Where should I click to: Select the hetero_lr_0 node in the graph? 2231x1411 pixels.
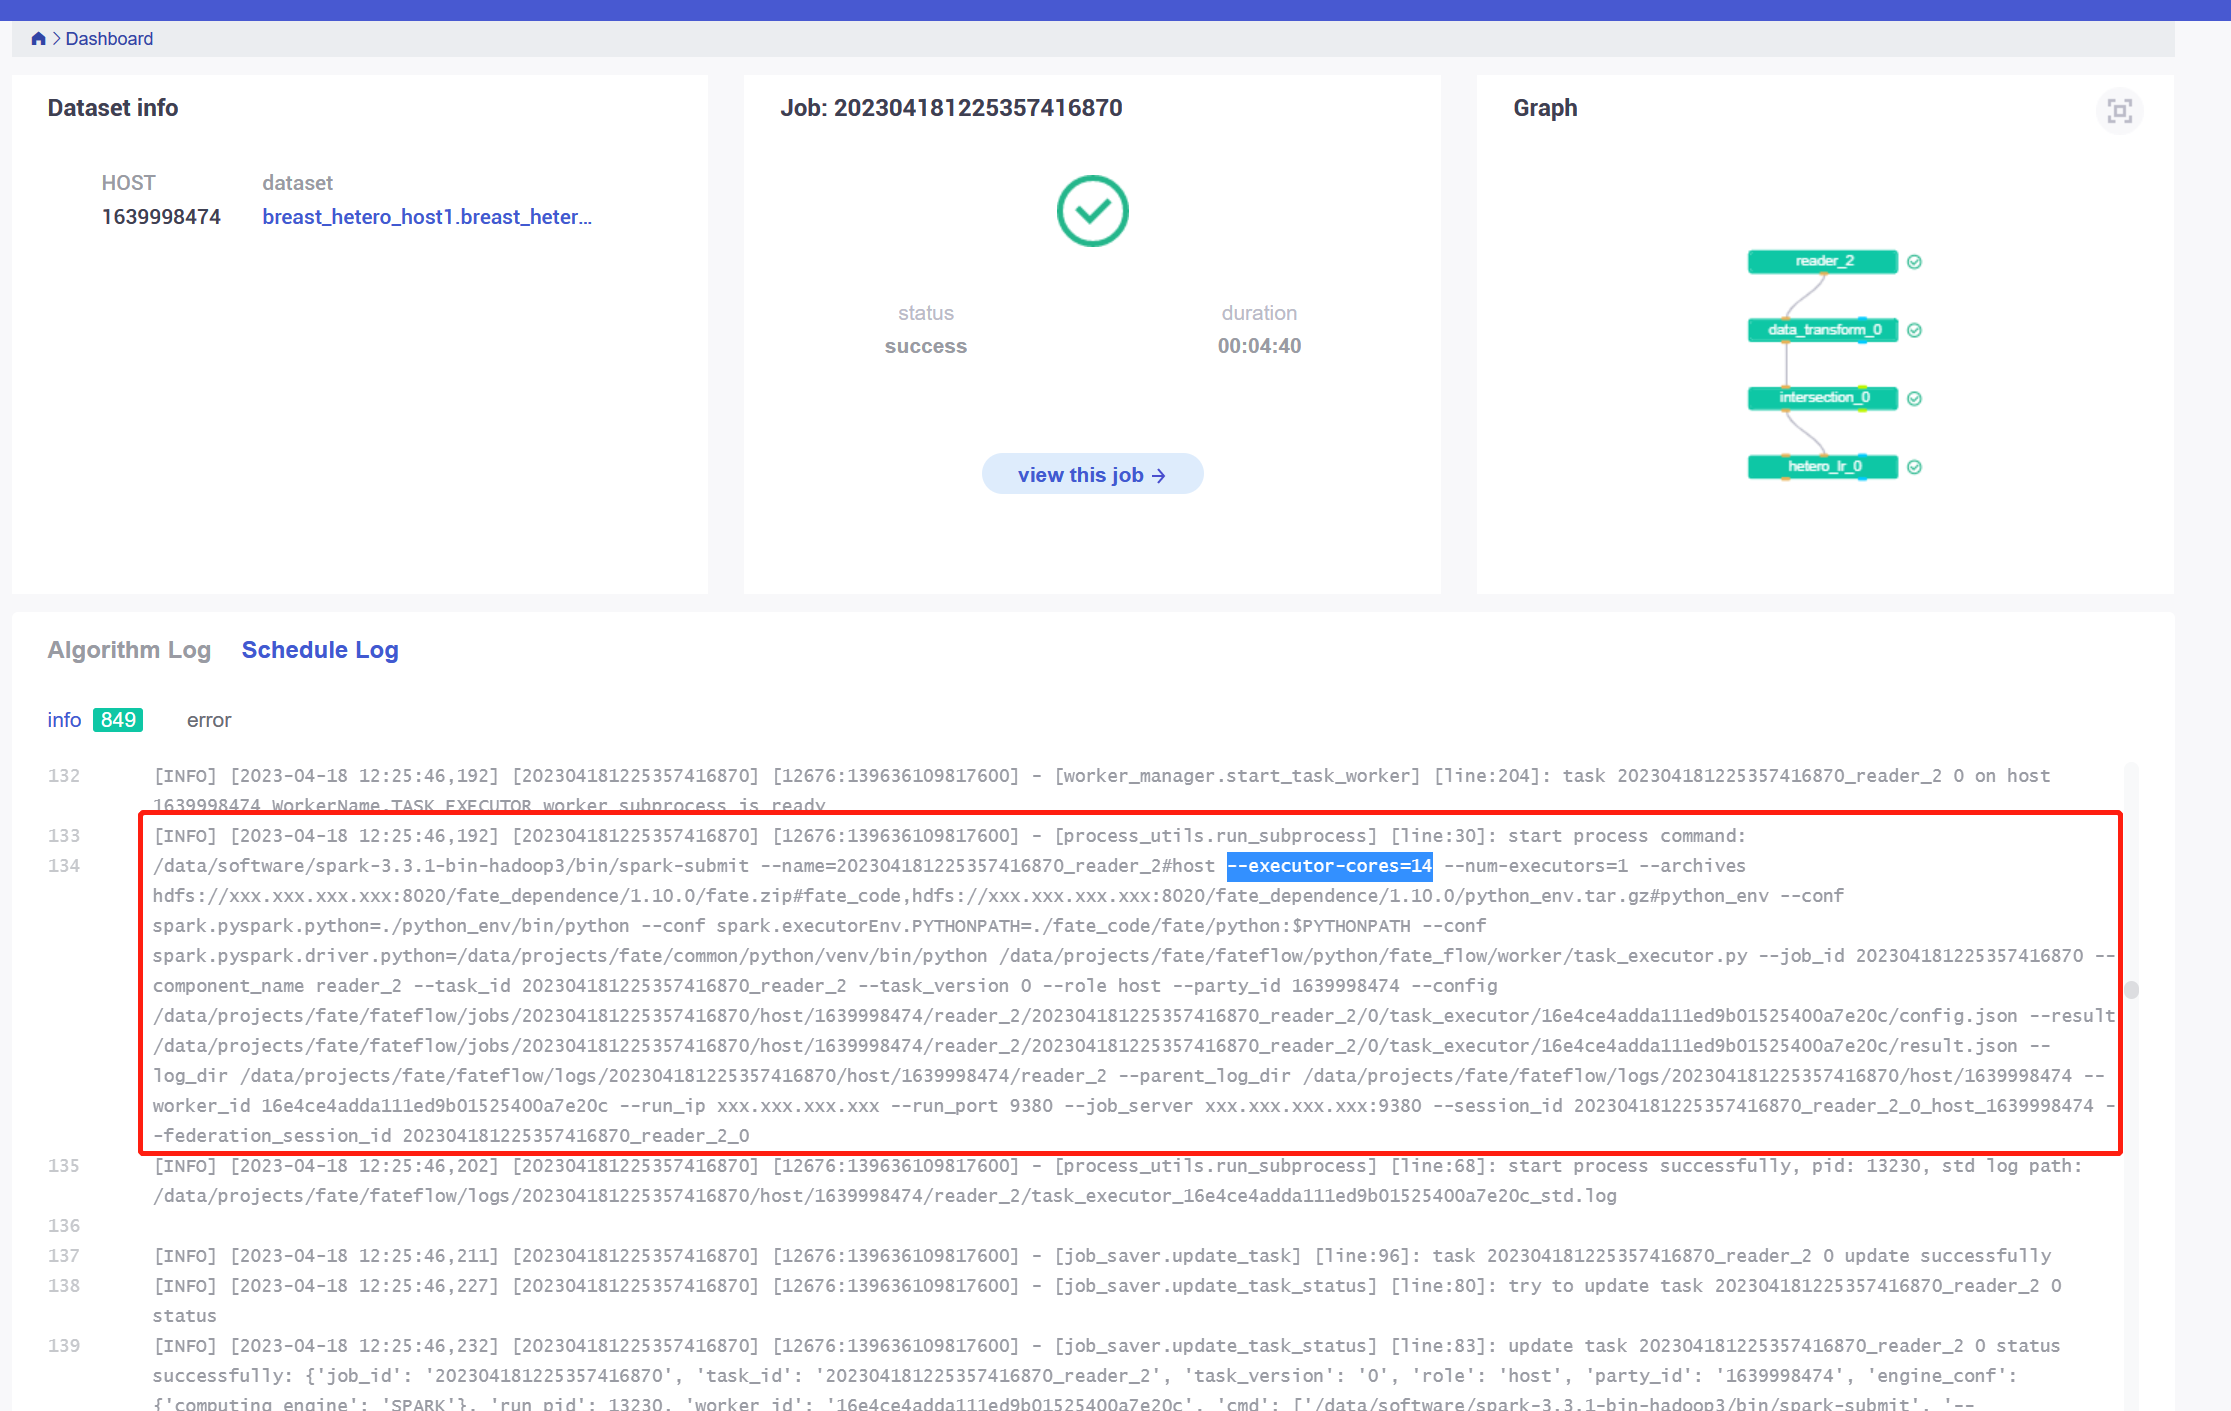click(x=1822, y=466)
